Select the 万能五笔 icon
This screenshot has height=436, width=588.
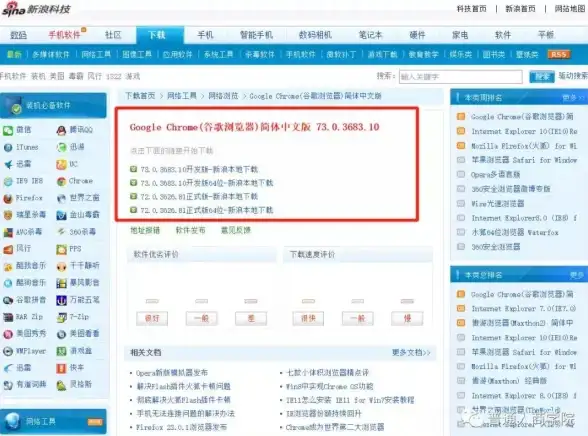coord(61,300)
